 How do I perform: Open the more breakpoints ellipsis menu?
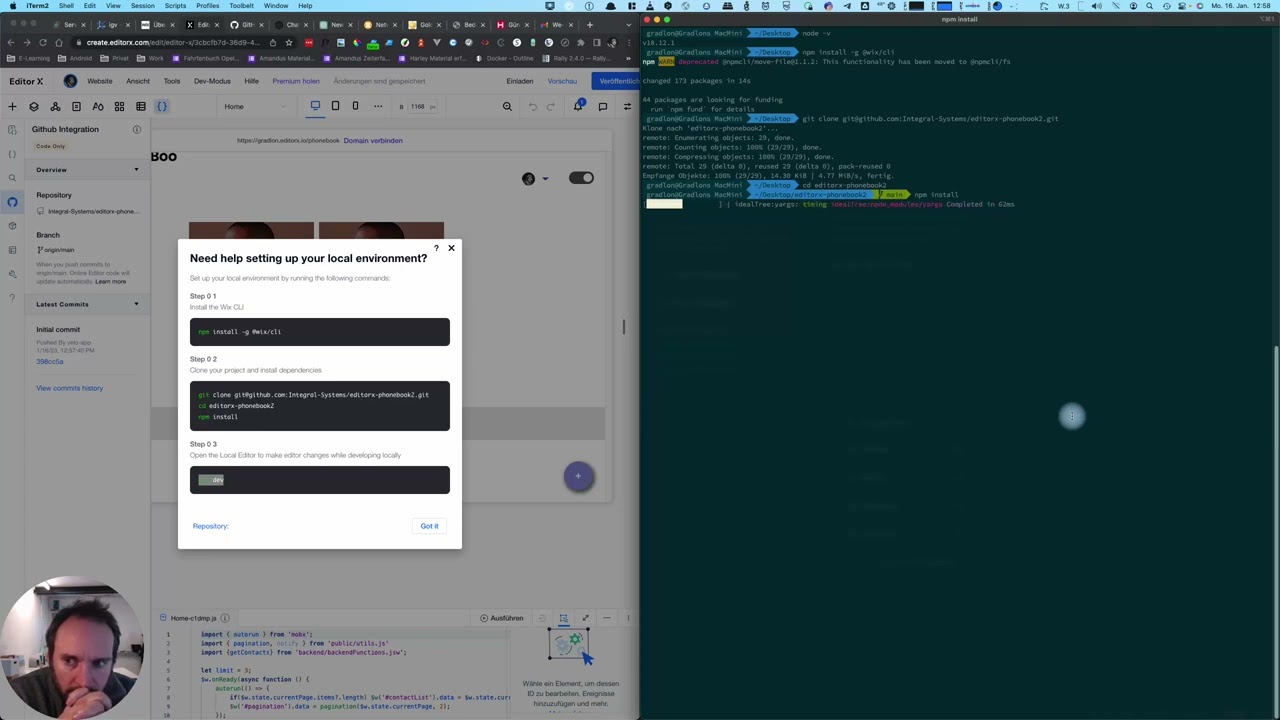tap(377, 106)
